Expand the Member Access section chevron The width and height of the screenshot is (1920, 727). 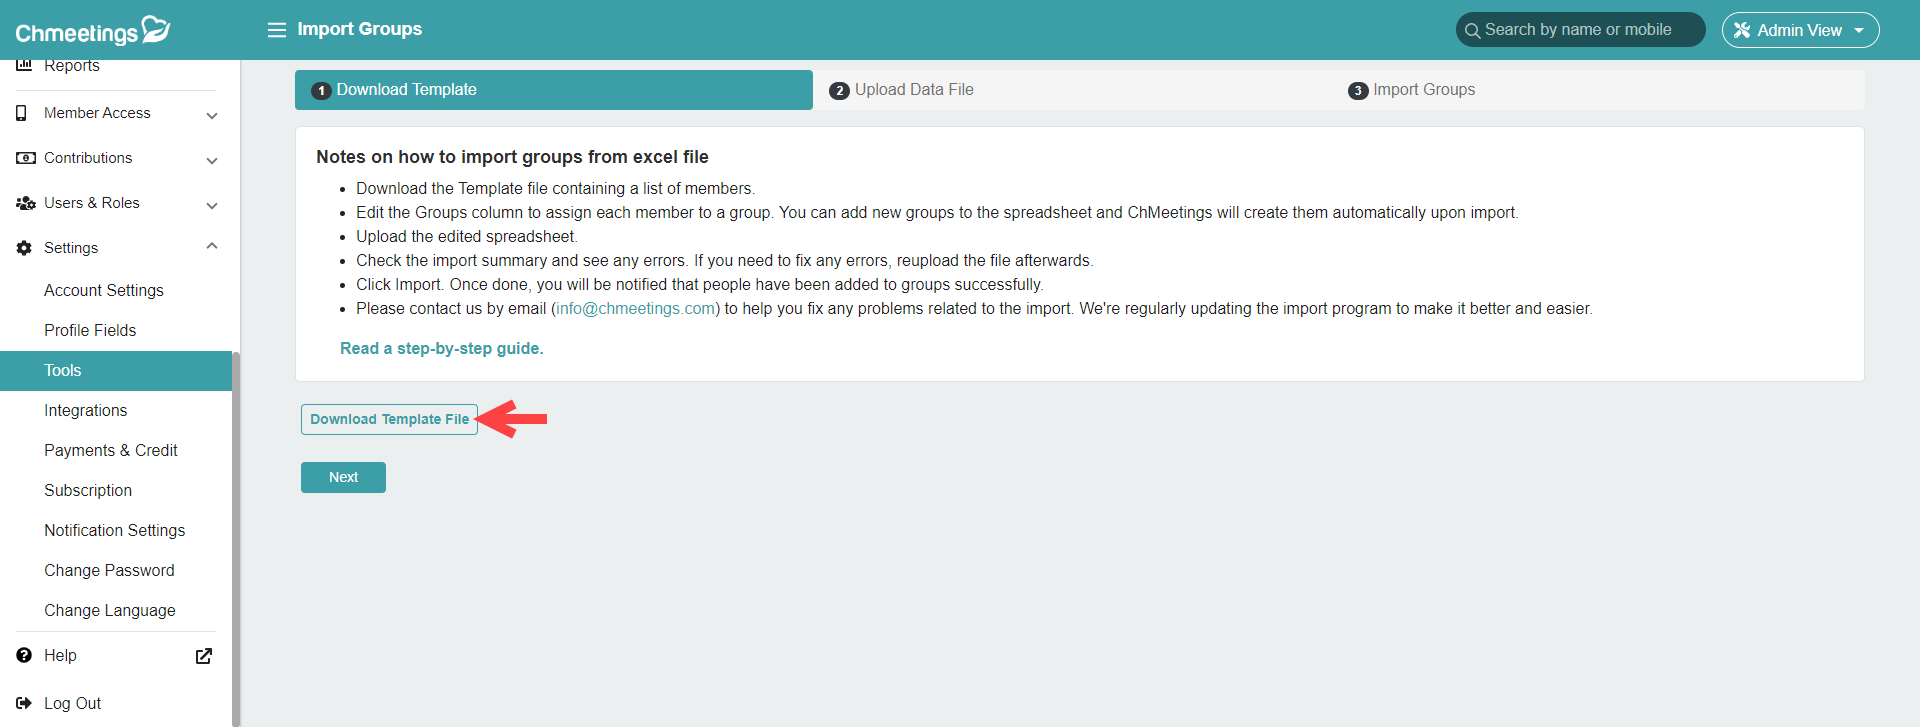point(212,116)
